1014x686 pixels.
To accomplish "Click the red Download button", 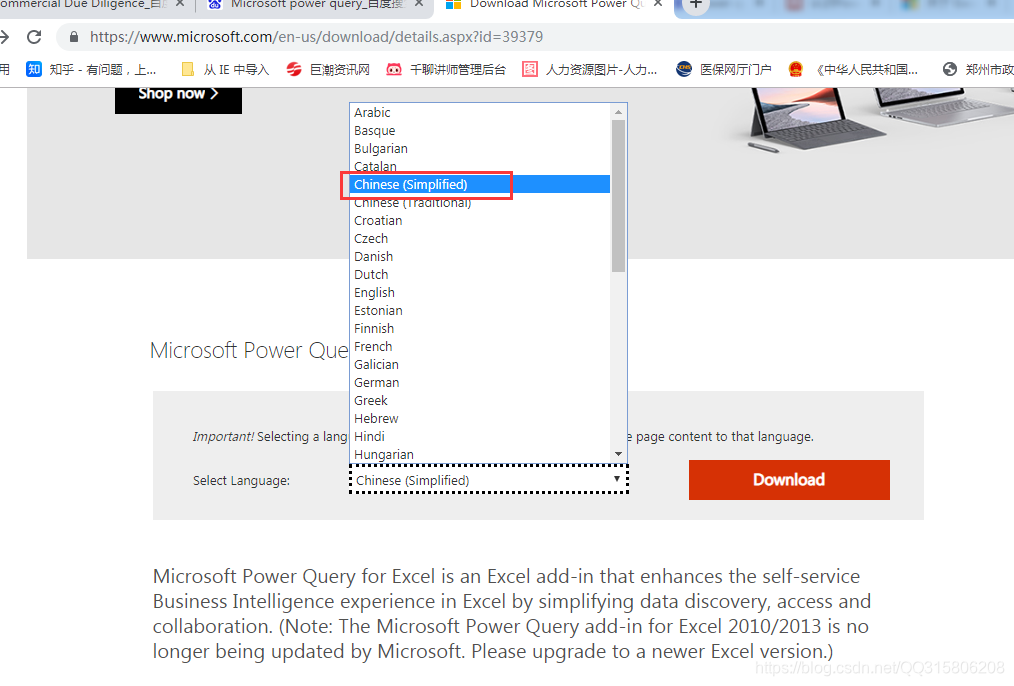I will click(x=789, y=480).
